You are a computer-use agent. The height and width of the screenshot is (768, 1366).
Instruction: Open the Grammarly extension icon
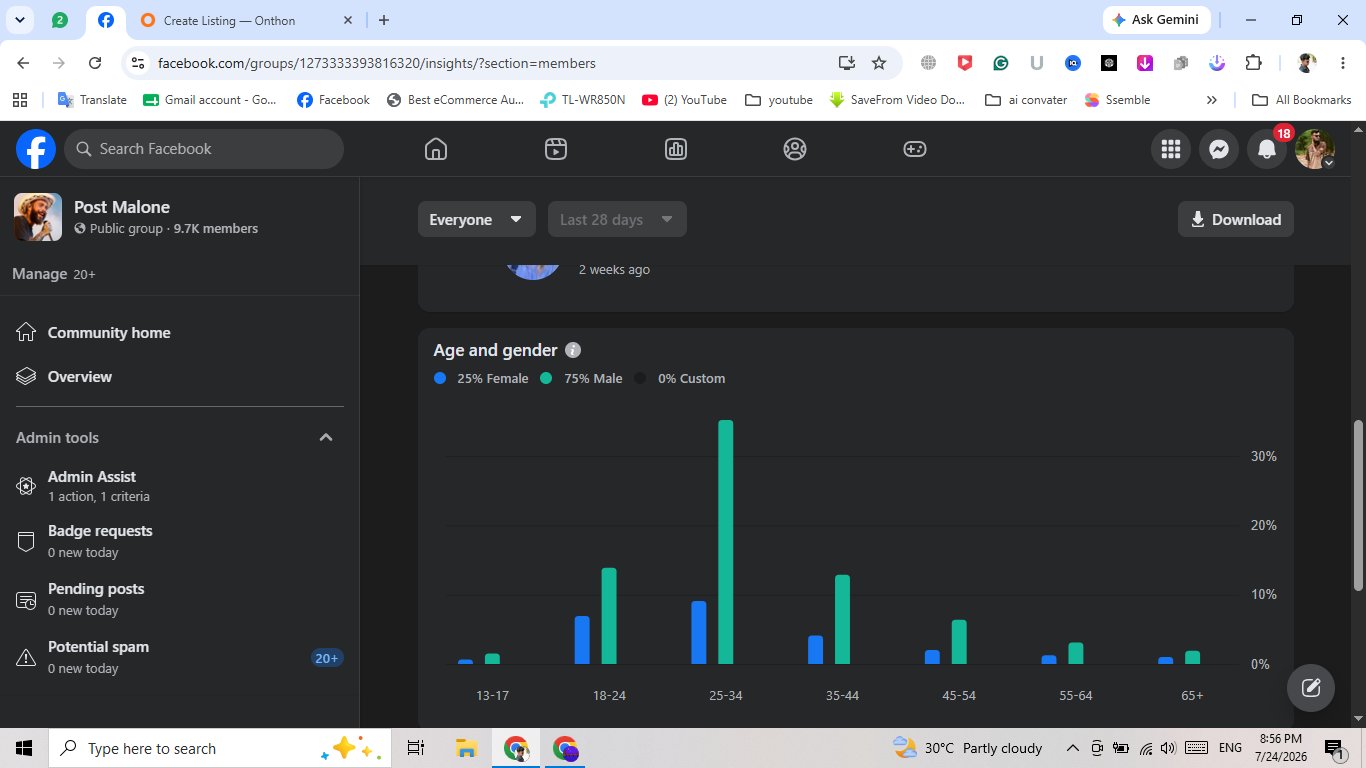pyautogui.click(x=1001, y=63)
